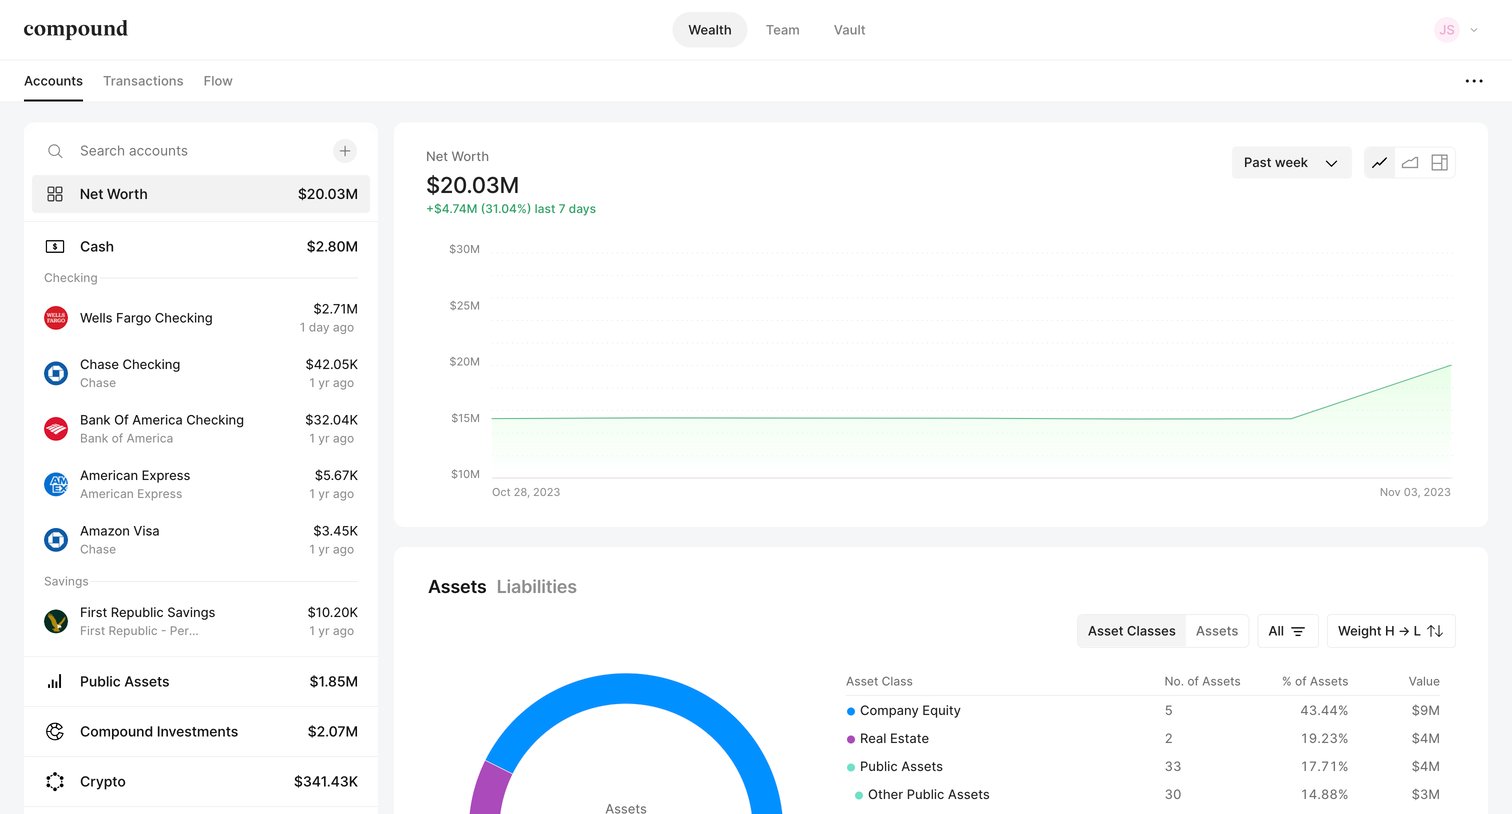Open the American Express account
Screen dimensions: 1512x814
201,484
